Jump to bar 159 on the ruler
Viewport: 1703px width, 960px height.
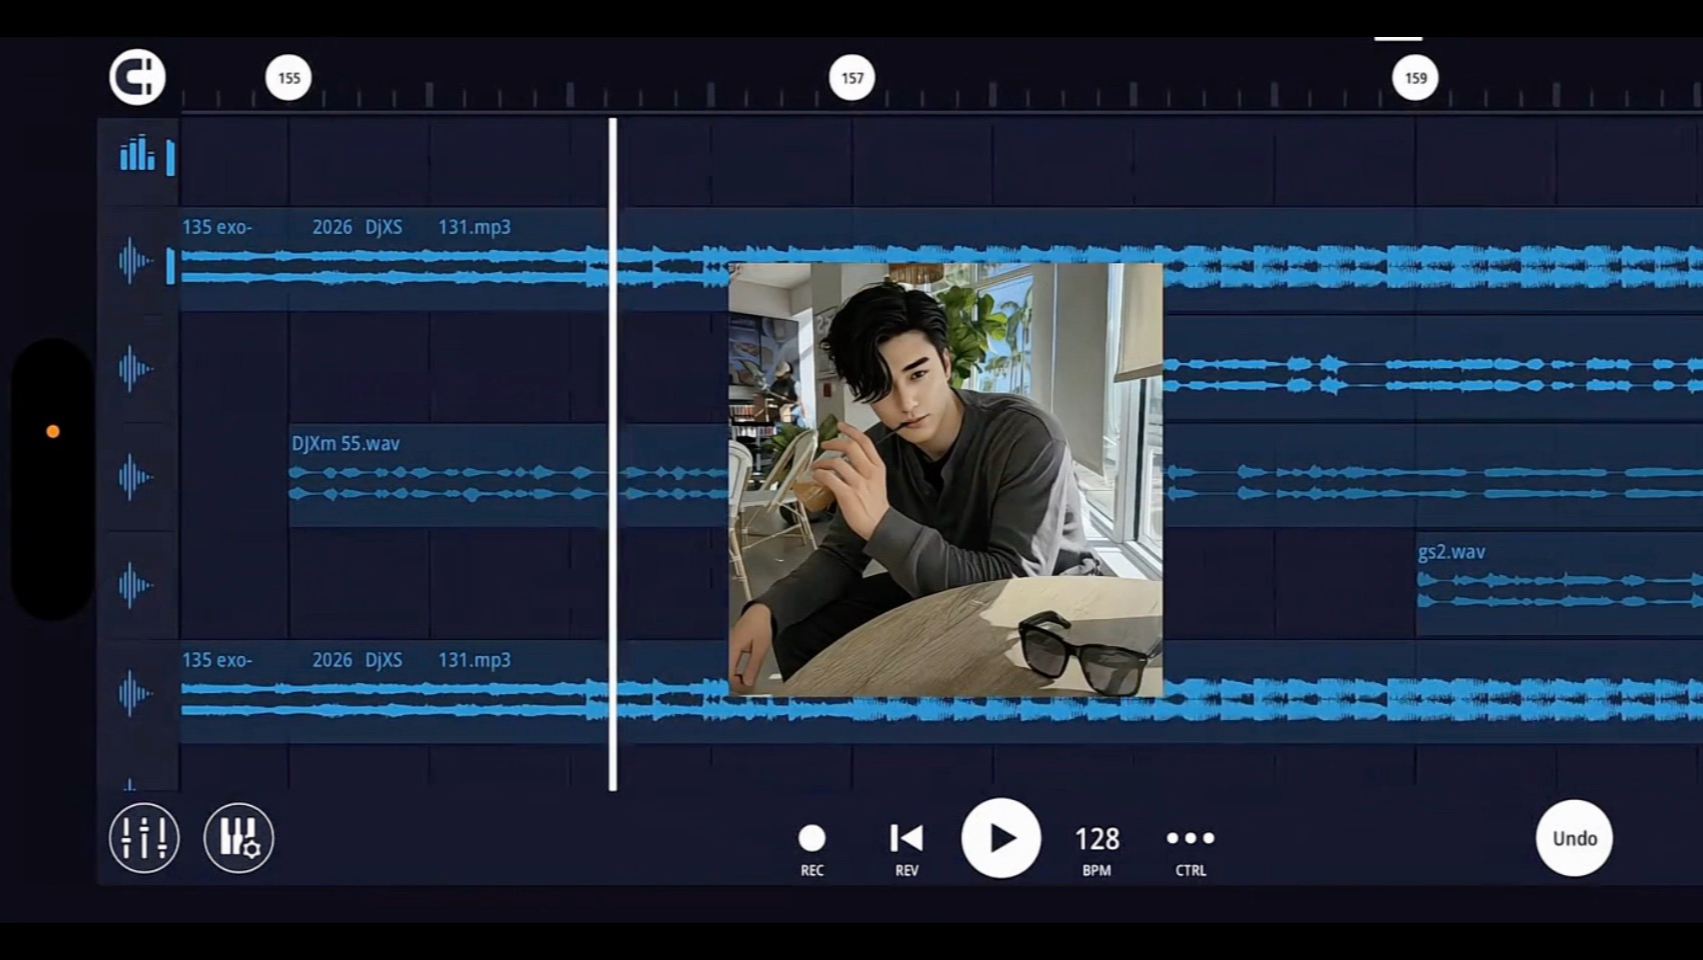pyautogui.click(x=1415, y=78)
